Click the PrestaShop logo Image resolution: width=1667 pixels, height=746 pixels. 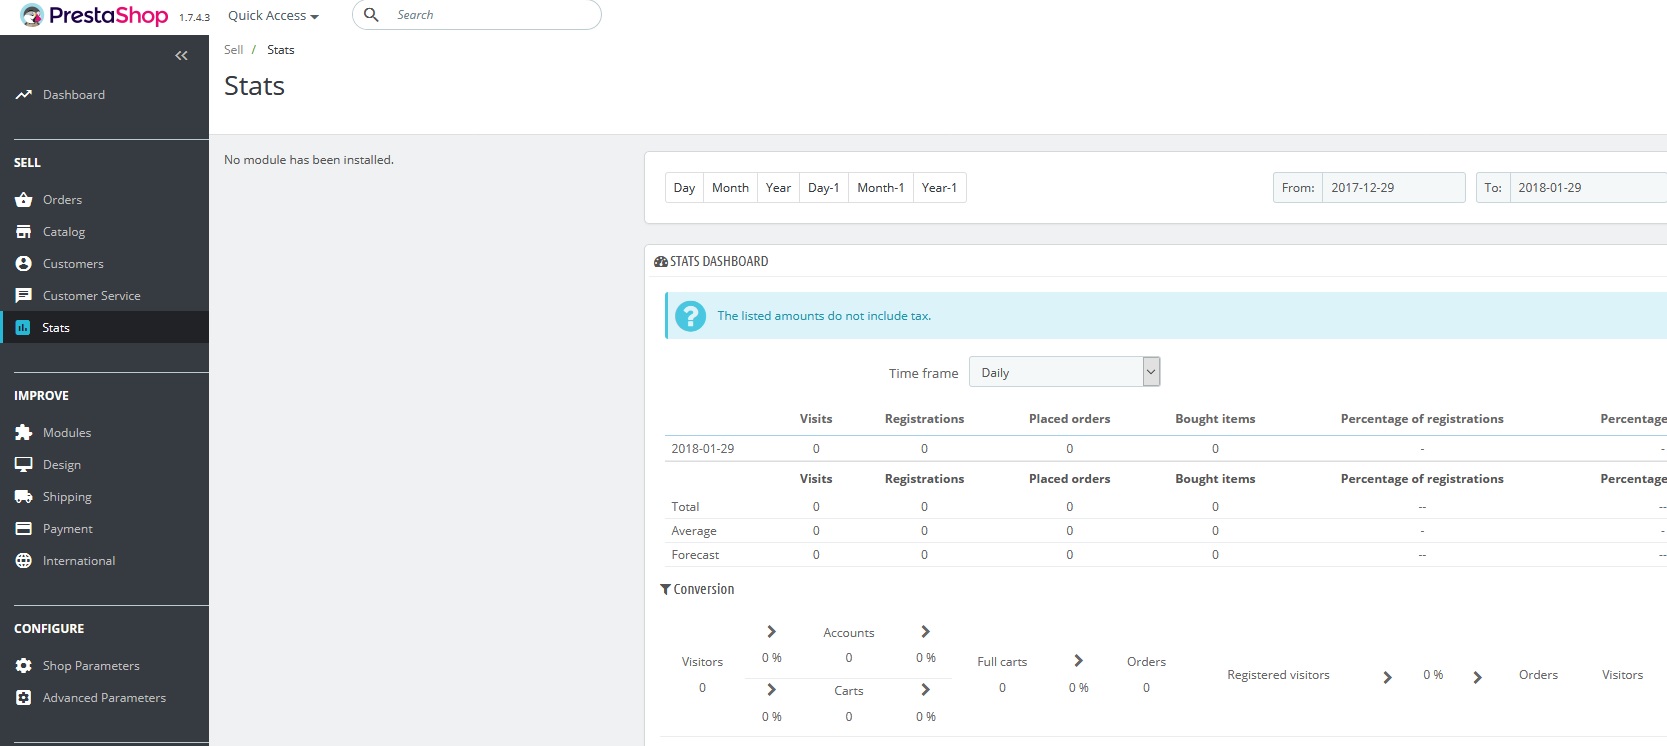click(94, 15)
